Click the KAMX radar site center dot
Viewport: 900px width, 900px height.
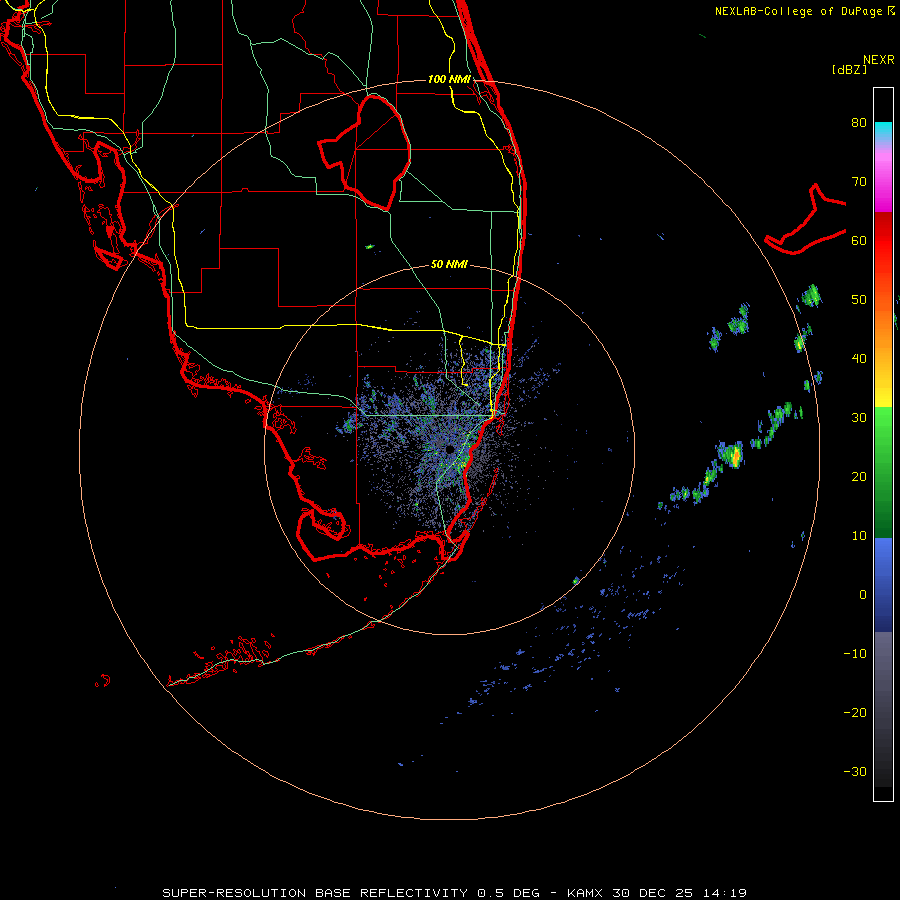pos(450,449)
